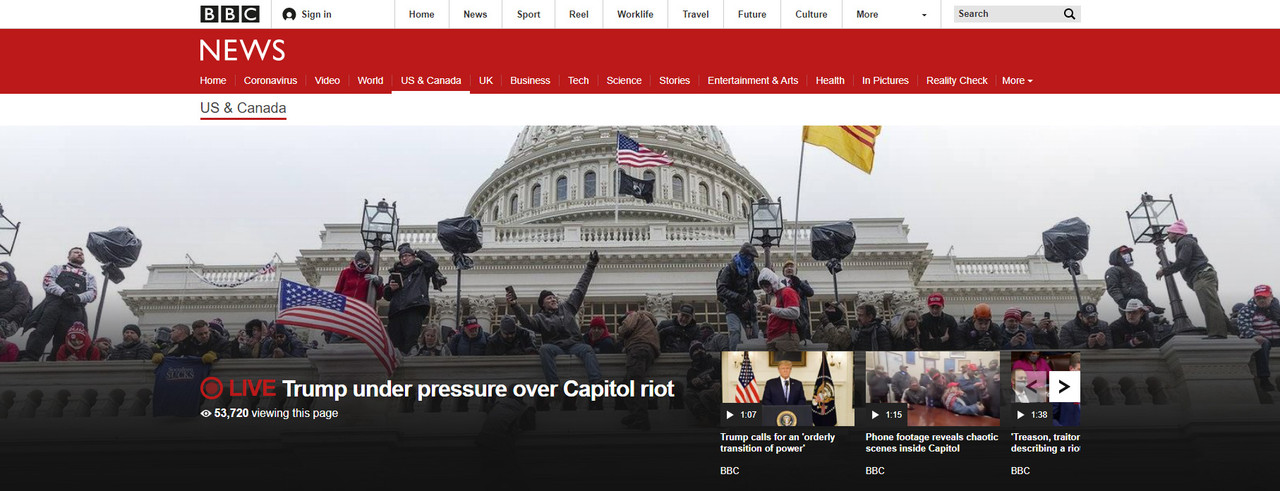Viewport: 1280px width, 491px height.
Task: Open the News tab in top bar
Action: tap(475, 14)
